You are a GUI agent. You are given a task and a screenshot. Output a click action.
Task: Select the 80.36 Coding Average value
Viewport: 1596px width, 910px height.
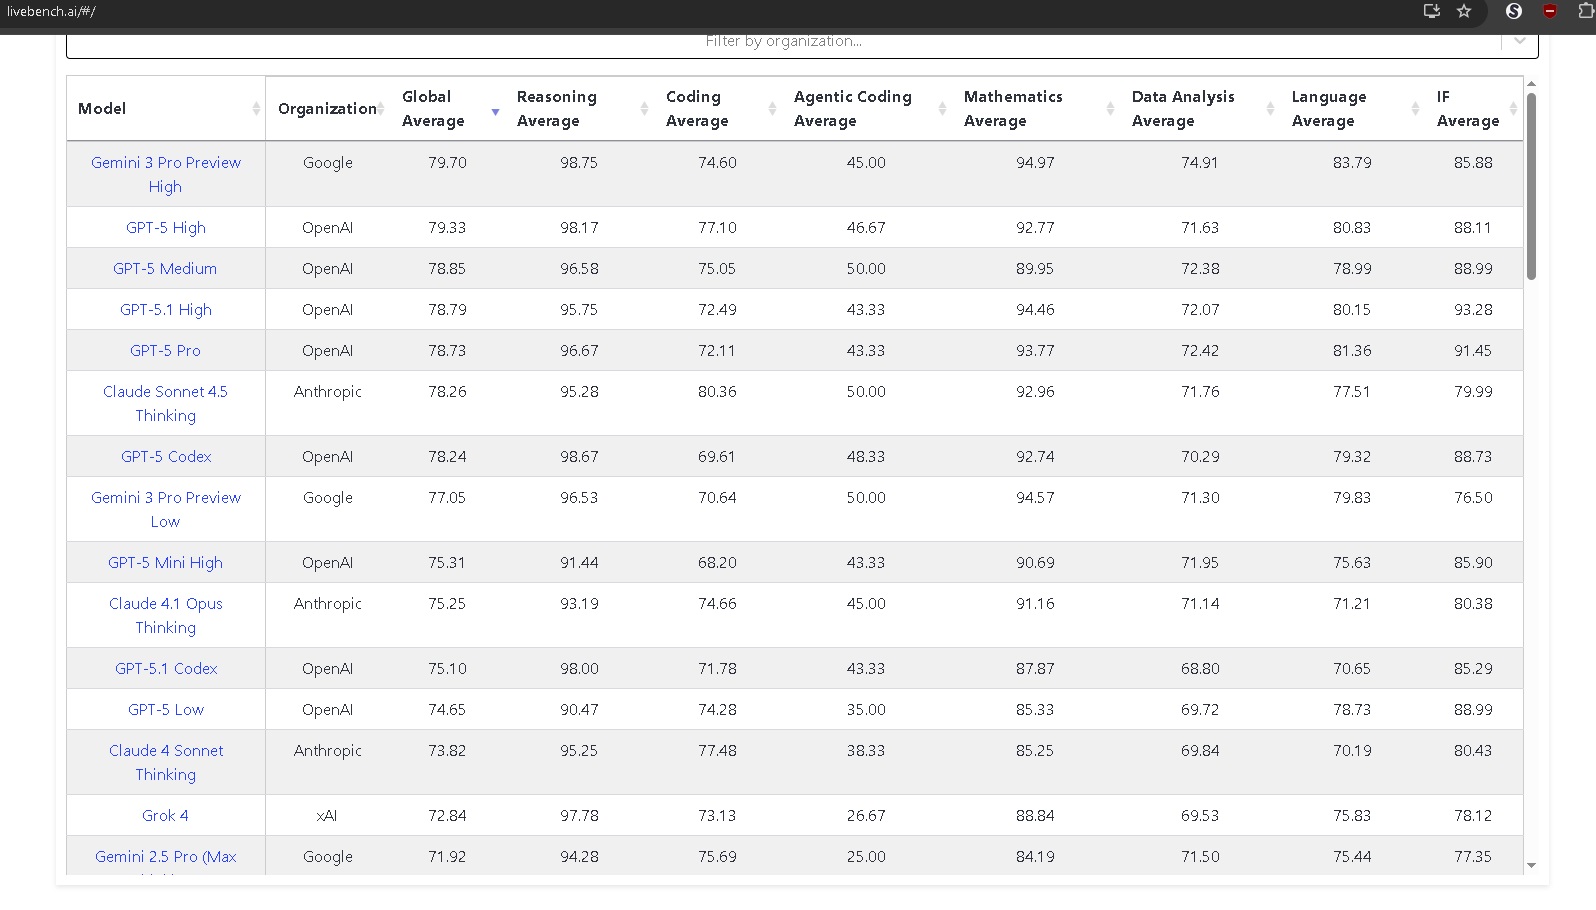[x=717, y=392]
